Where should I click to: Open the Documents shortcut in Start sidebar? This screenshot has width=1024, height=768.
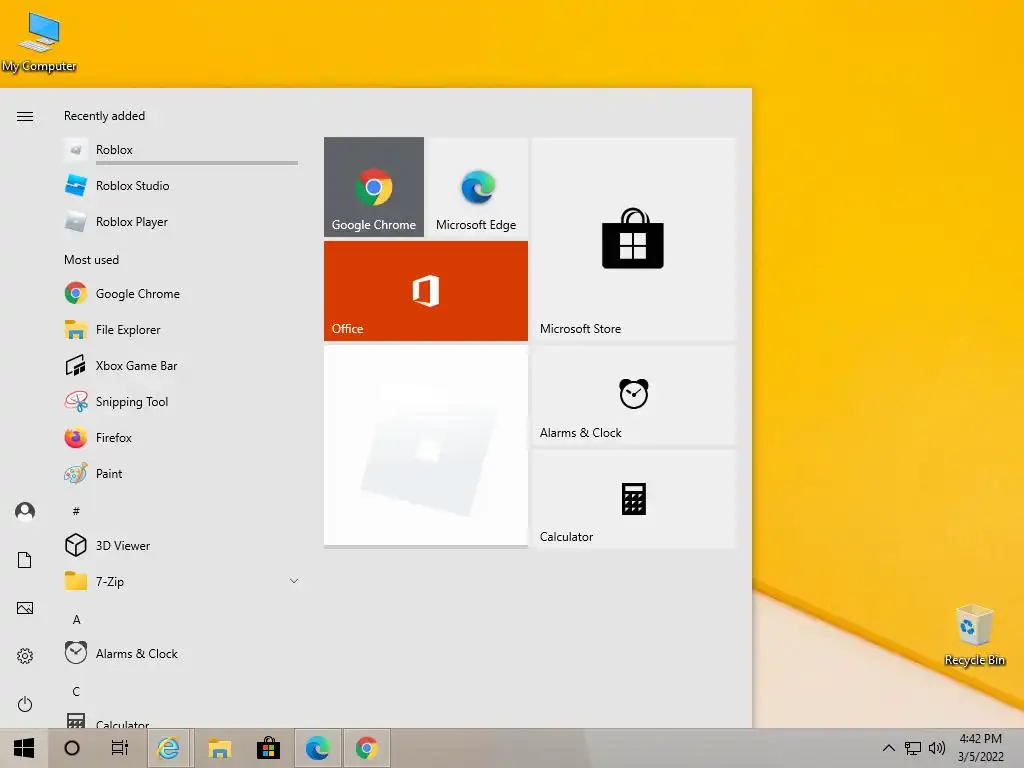[x=25, y=560]
